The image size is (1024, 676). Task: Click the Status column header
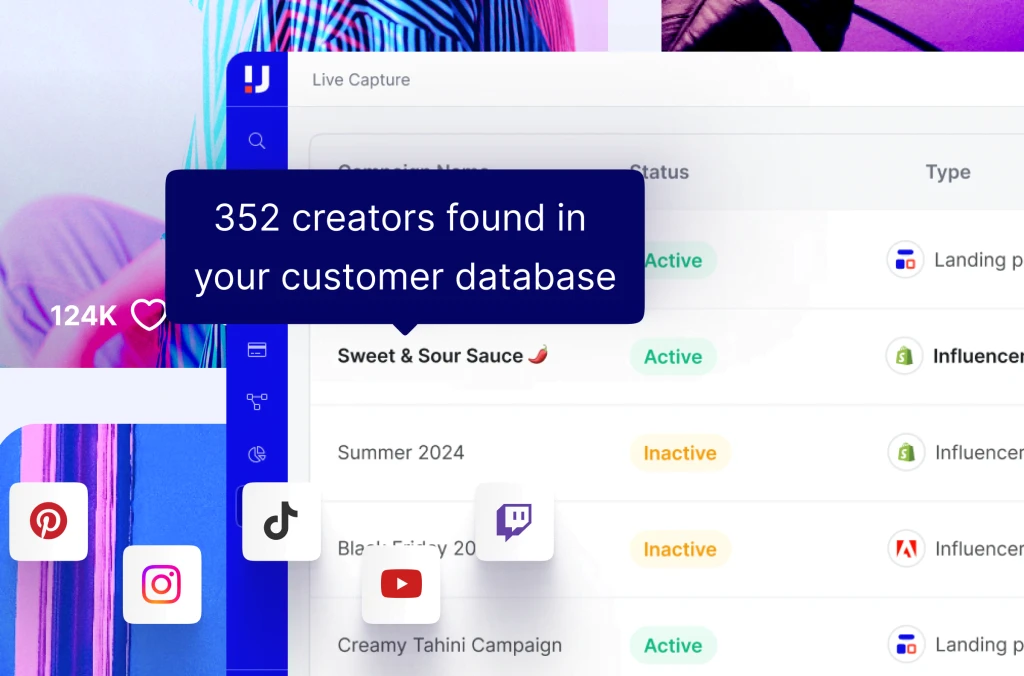[x=659, y=172]
